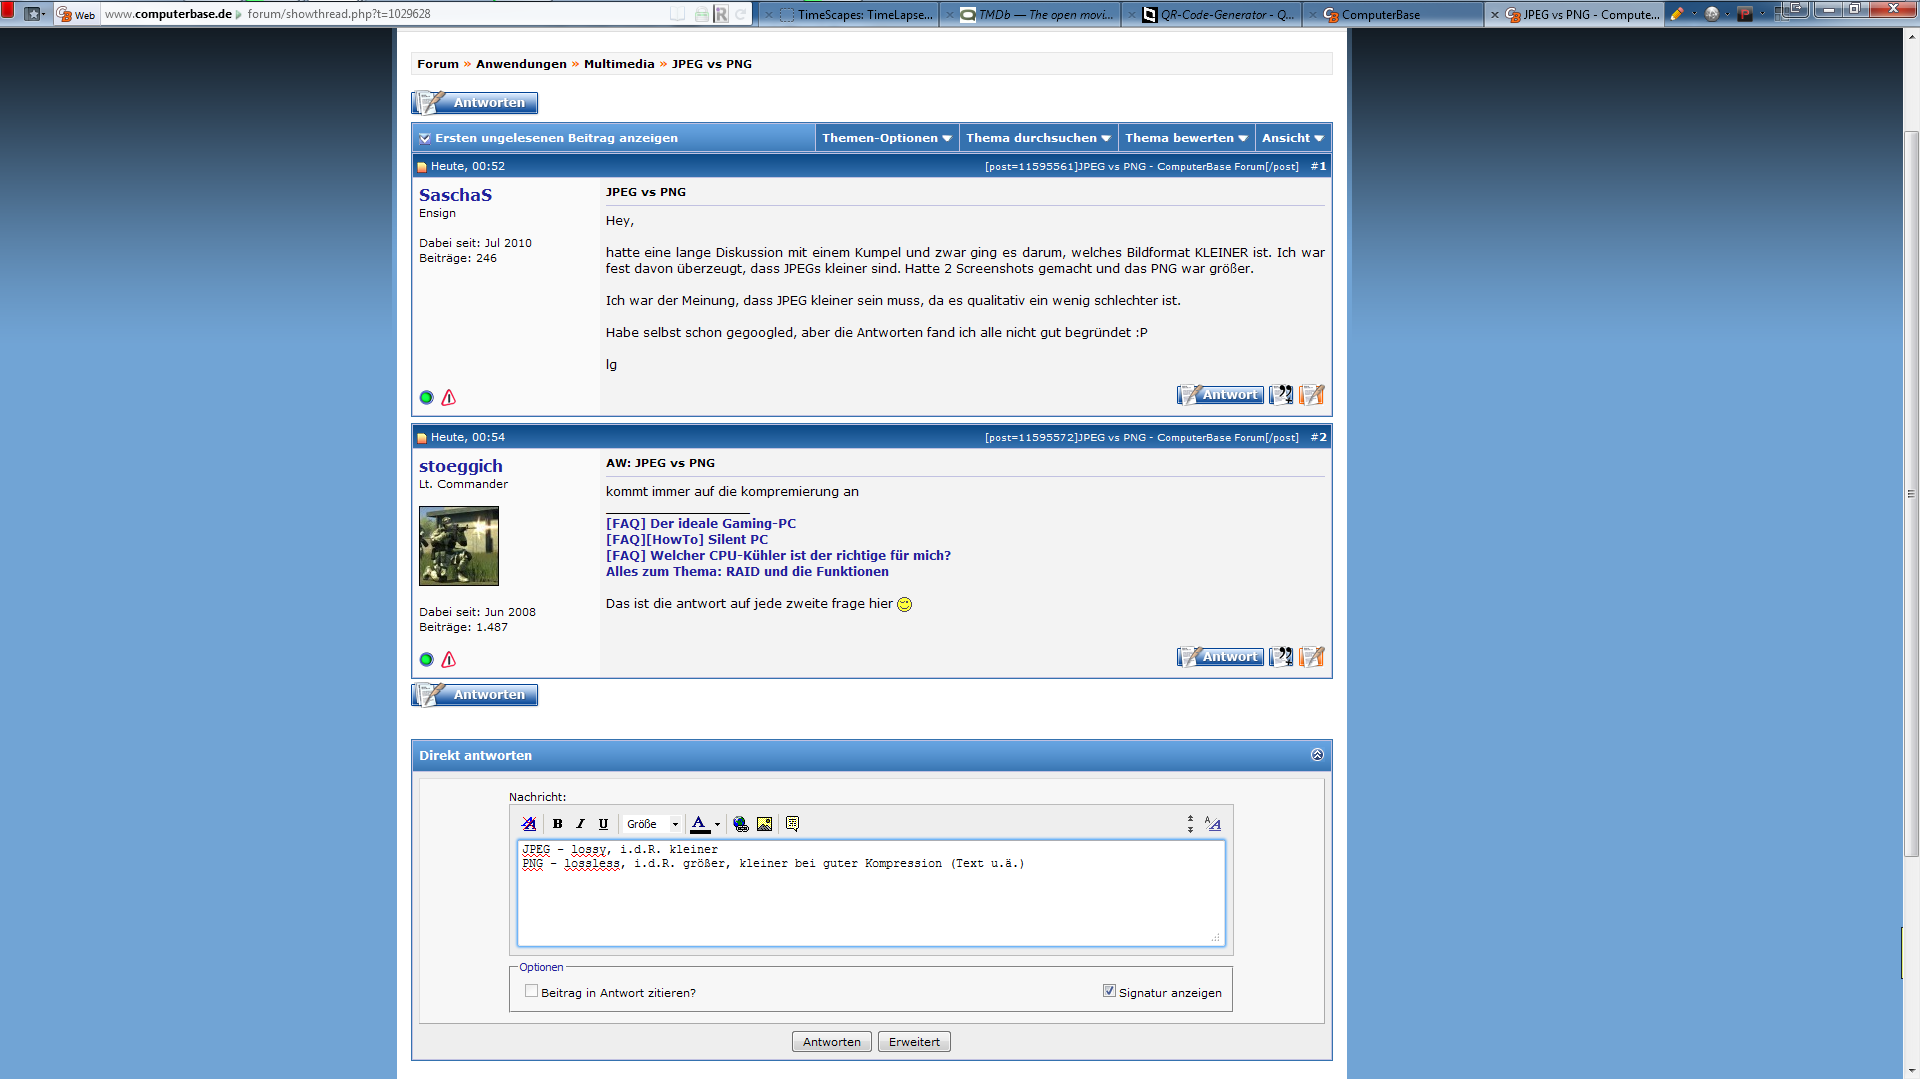The height and width of the screenshot is (1080, 1920).
Task: Open 'Thema bewerten' dropdown
Action: (1186, 138)
